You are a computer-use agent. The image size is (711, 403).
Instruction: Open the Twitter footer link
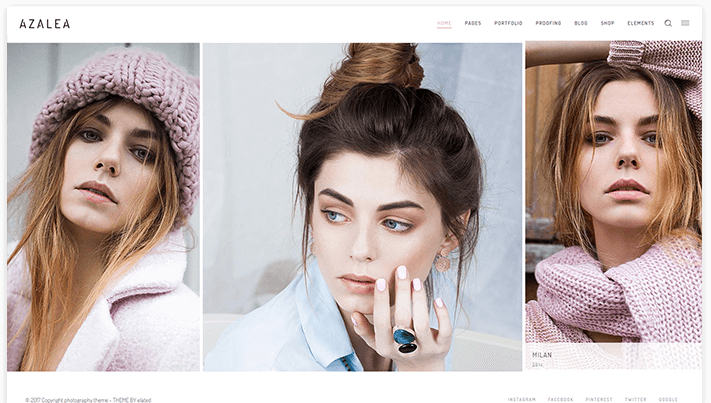click(x=635, y=399)
